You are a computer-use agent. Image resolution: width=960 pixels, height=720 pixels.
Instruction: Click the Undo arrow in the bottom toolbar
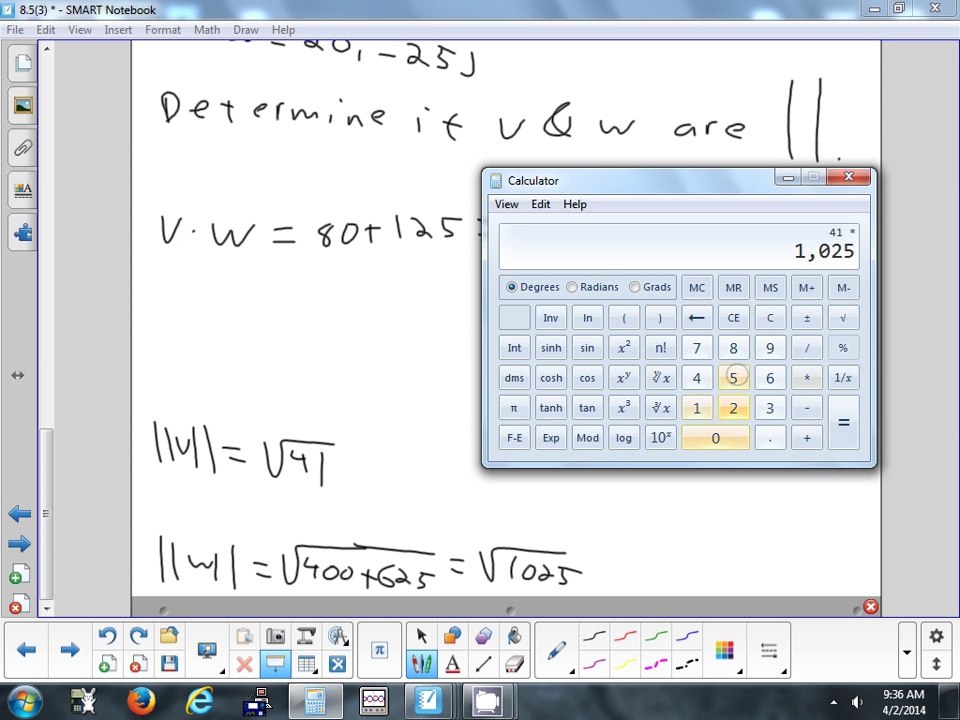(107, 636)
